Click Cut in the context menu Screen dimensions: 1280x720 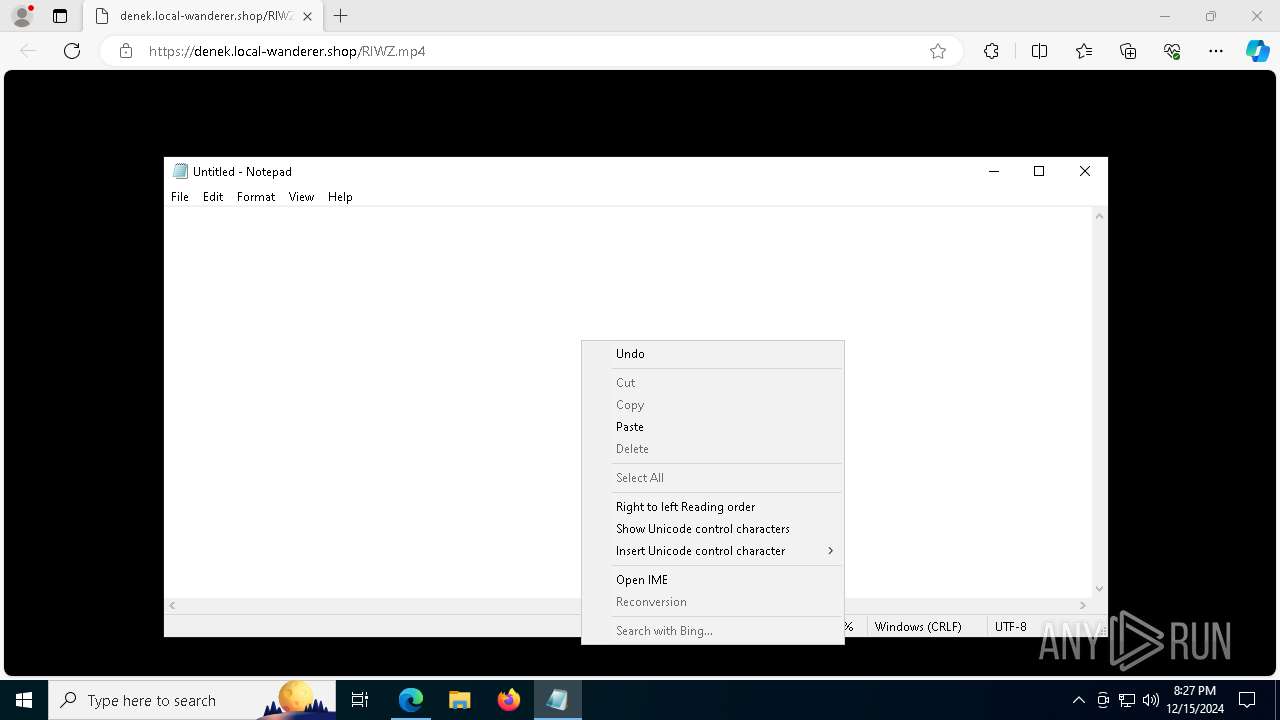pos(713,383)
